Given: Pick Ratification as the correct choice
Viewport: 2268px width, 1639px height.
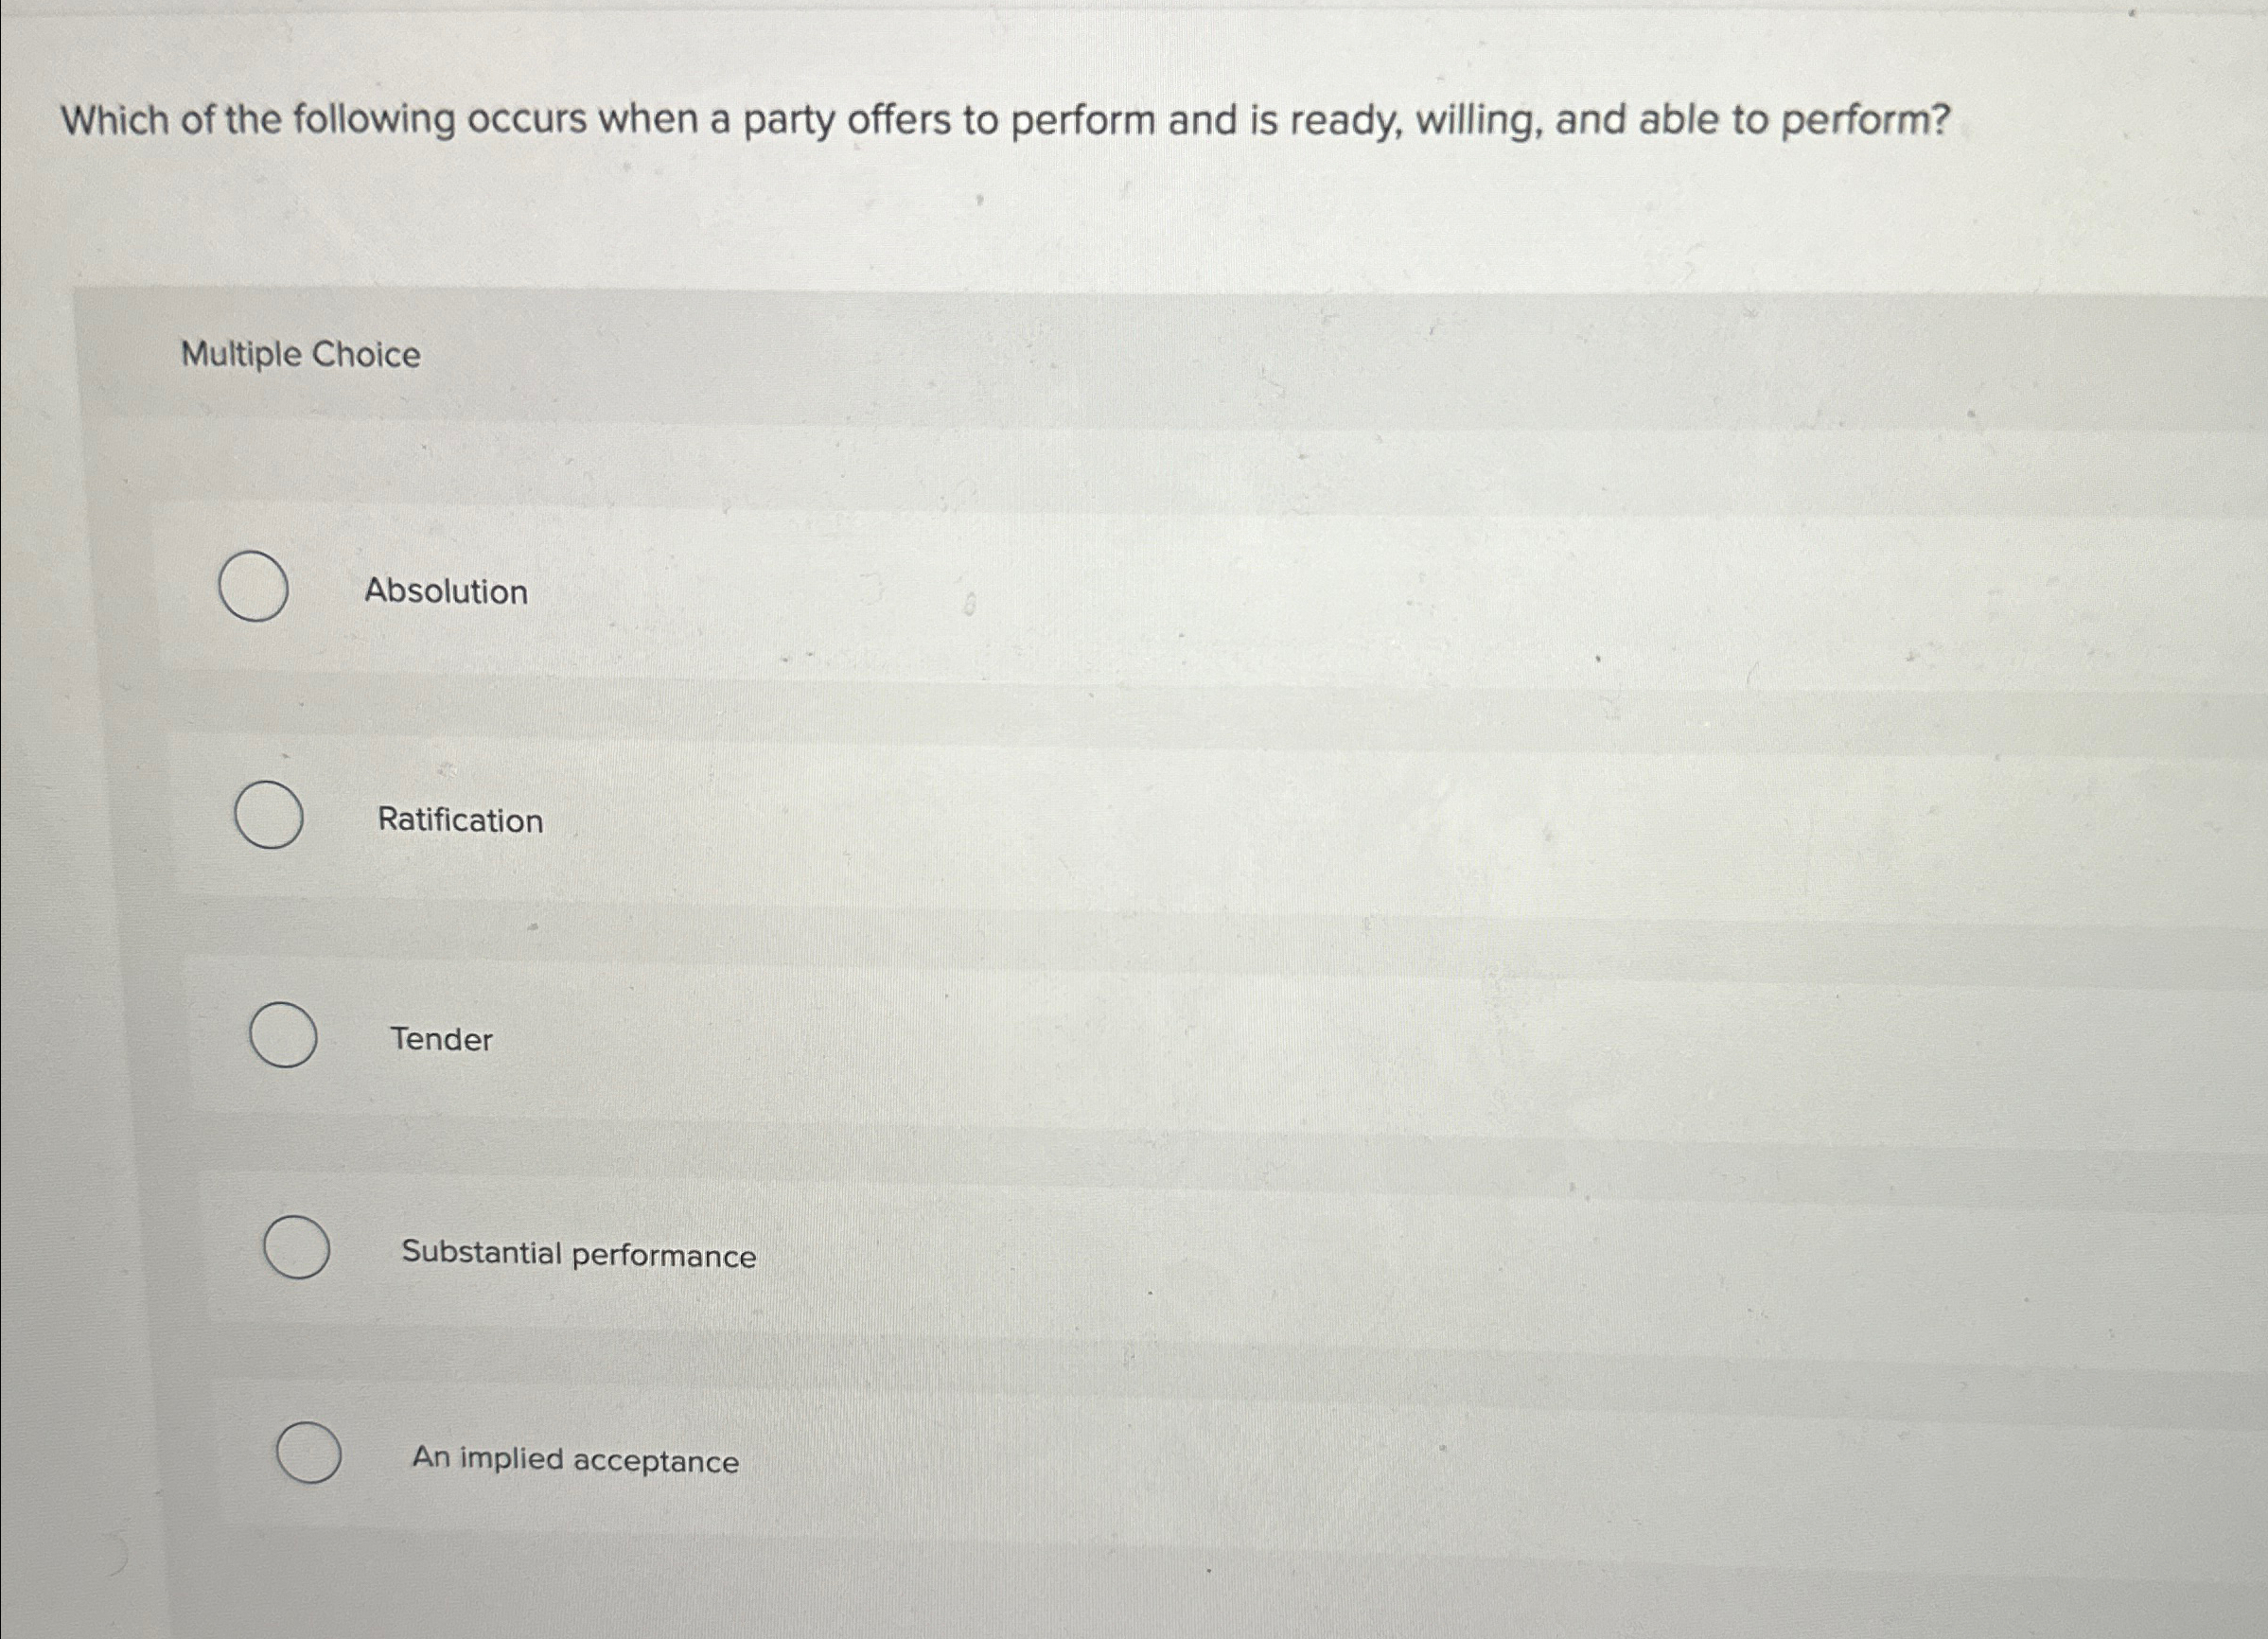Looking at the screenshot, I should click(x=270, y=818).
